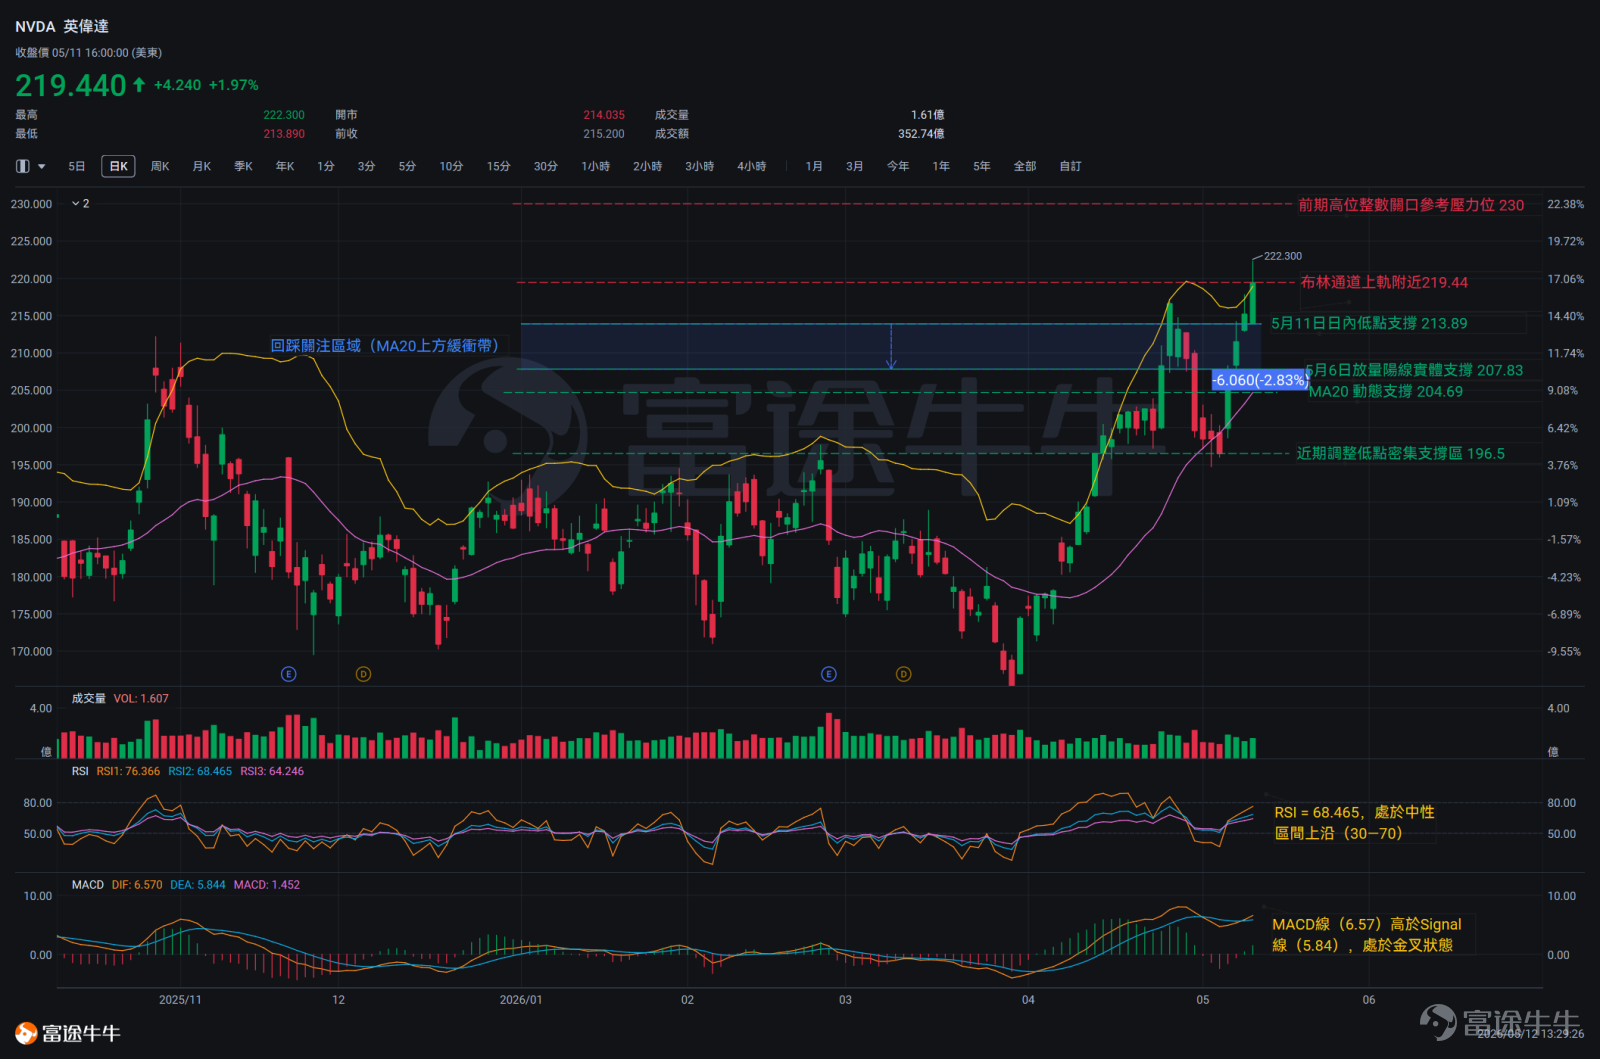
Task: Select the 前期高位整數關口參考壓力位 230 annotation
Action: 1411,205
